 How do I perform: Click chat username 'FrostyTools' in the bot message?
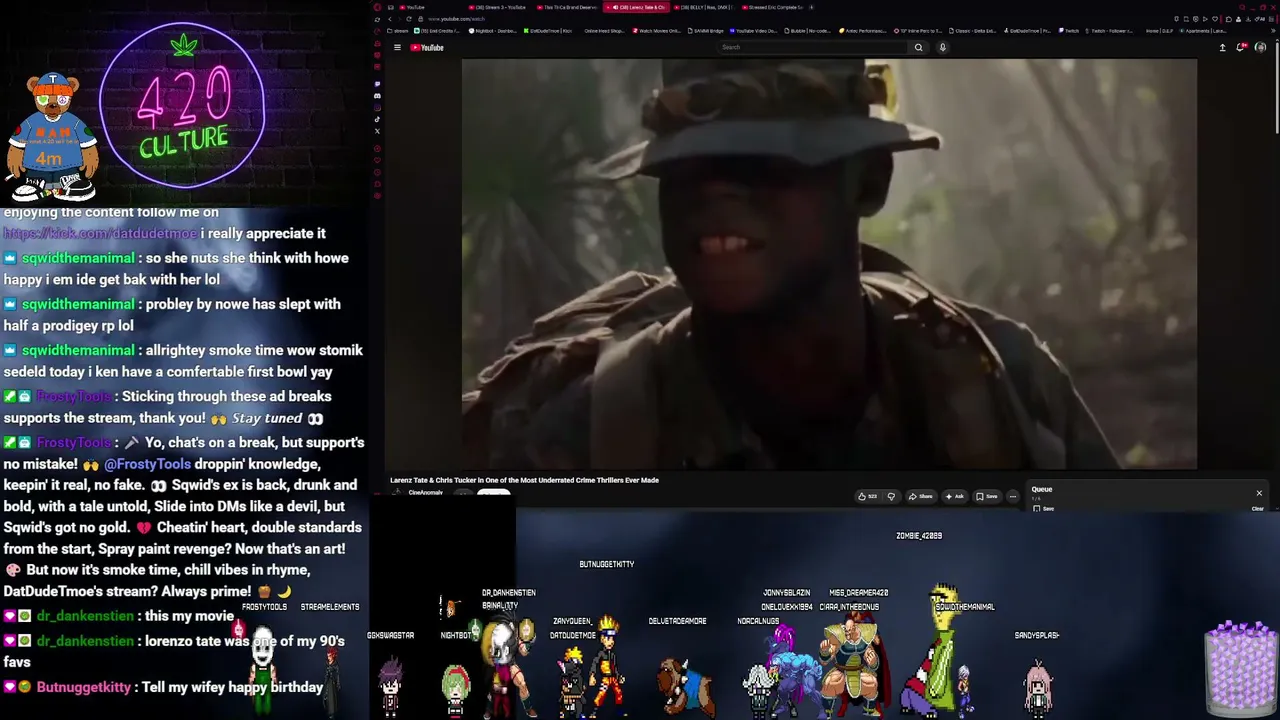tap(74, 442)
